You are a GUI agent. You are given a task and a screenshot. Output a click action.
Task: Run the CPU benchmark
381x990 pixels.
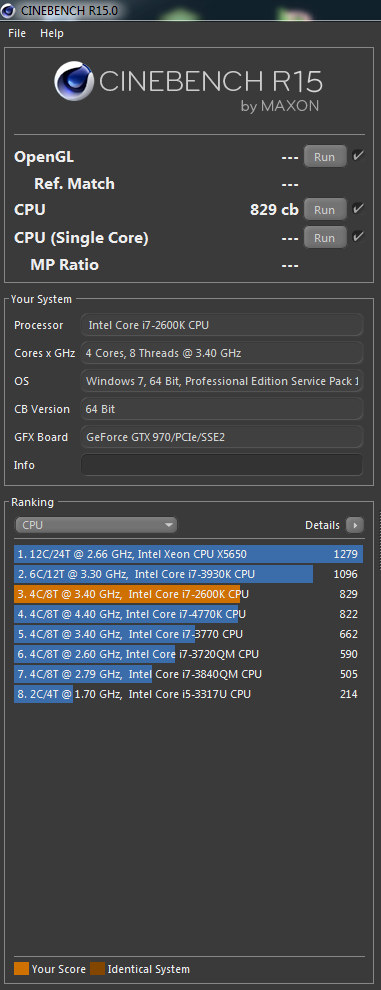coord(324,210)
